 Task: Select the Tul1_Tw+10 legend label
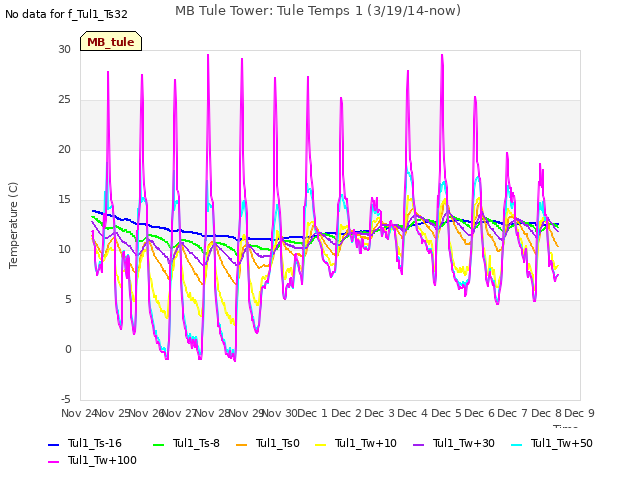(366, 443)
